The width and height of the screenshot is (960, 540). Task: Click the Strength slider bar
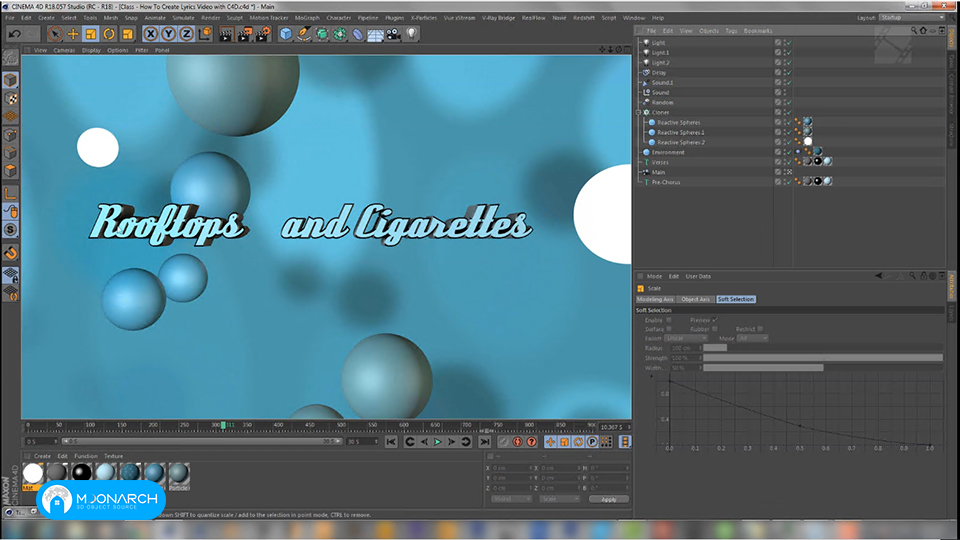pyautogui.click(x=823, y=358)
